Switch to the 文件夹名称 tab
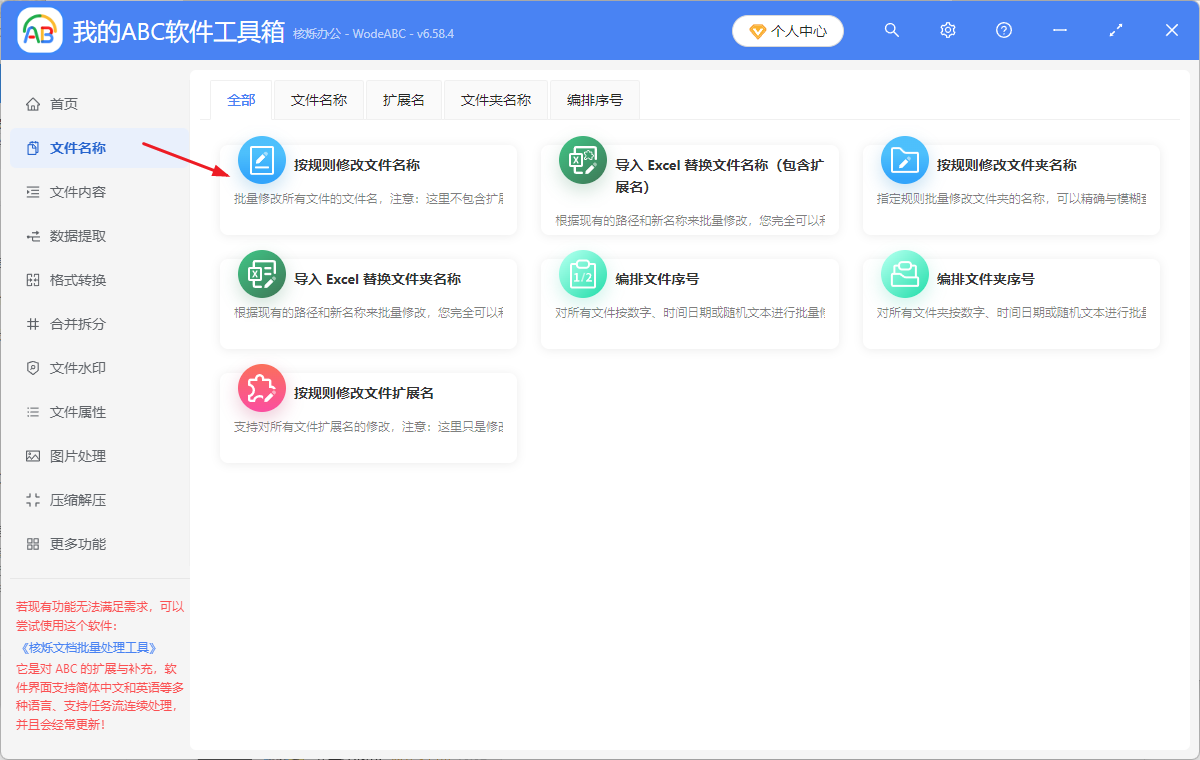Screen dimensions: 1200x760 pyautogui.click(x=495, y=99)
